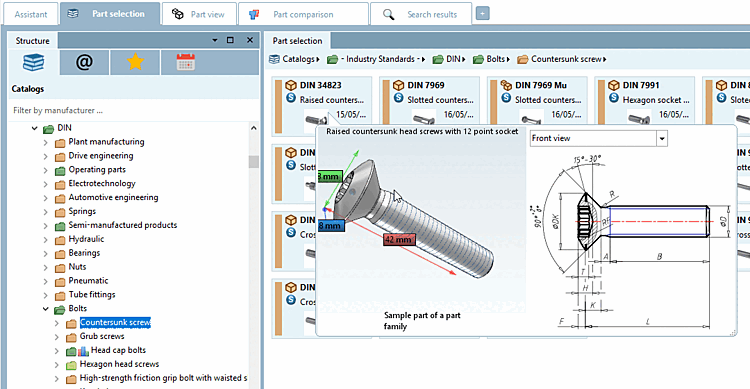
Task: Open the DIN 7969 Mu part card
Action: click(x=538, y=100)
